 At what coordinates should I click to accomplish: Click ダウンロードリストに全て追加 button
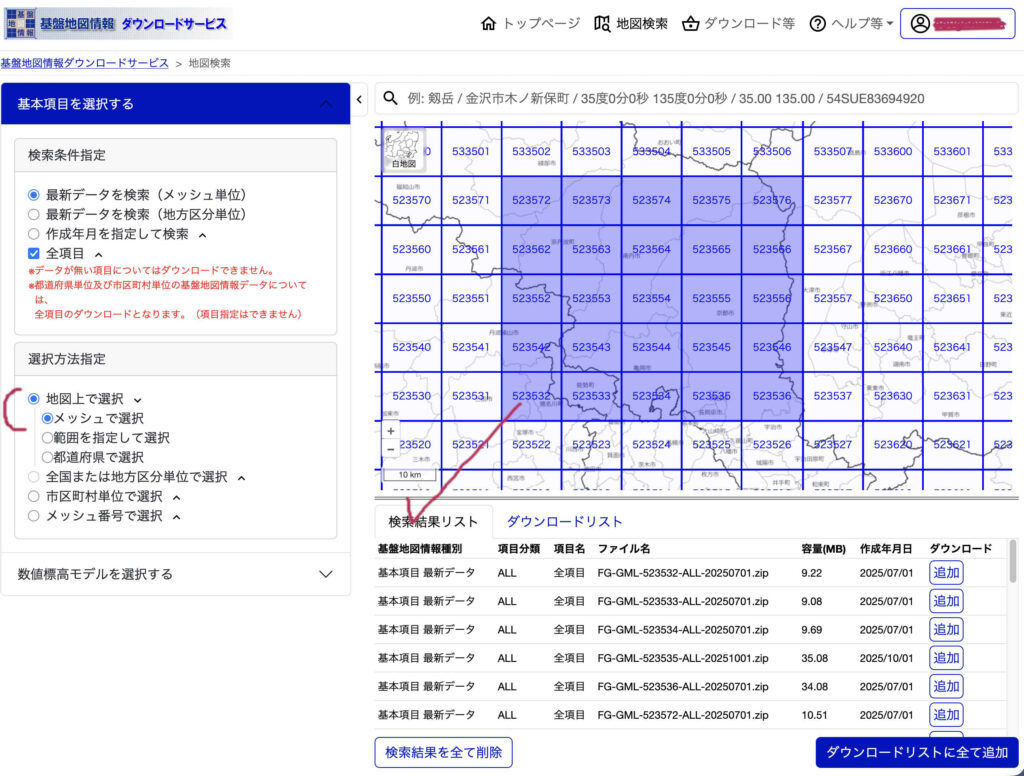click(916, 752)
